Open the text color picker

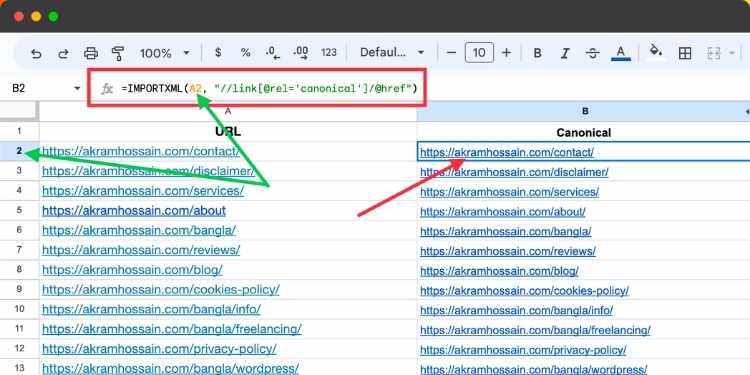point(621,53)
